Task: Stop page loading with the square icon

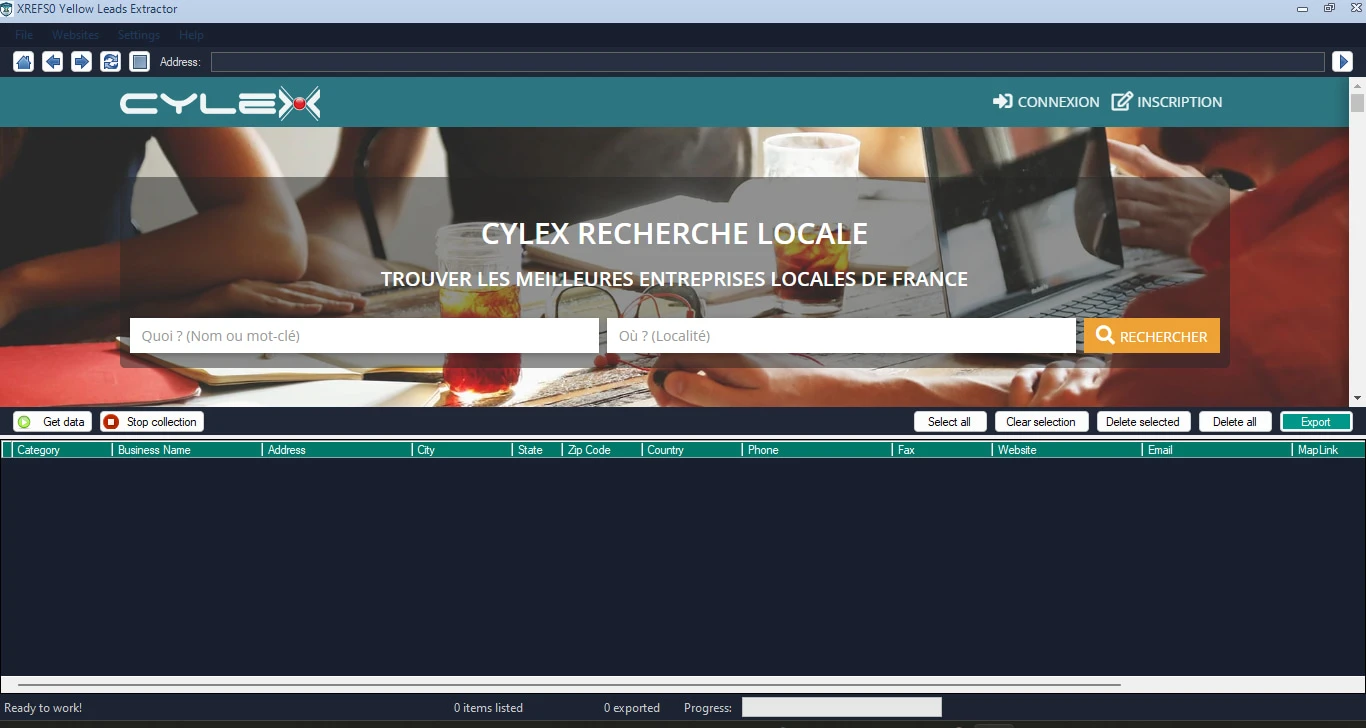Action: pos(139,62)
